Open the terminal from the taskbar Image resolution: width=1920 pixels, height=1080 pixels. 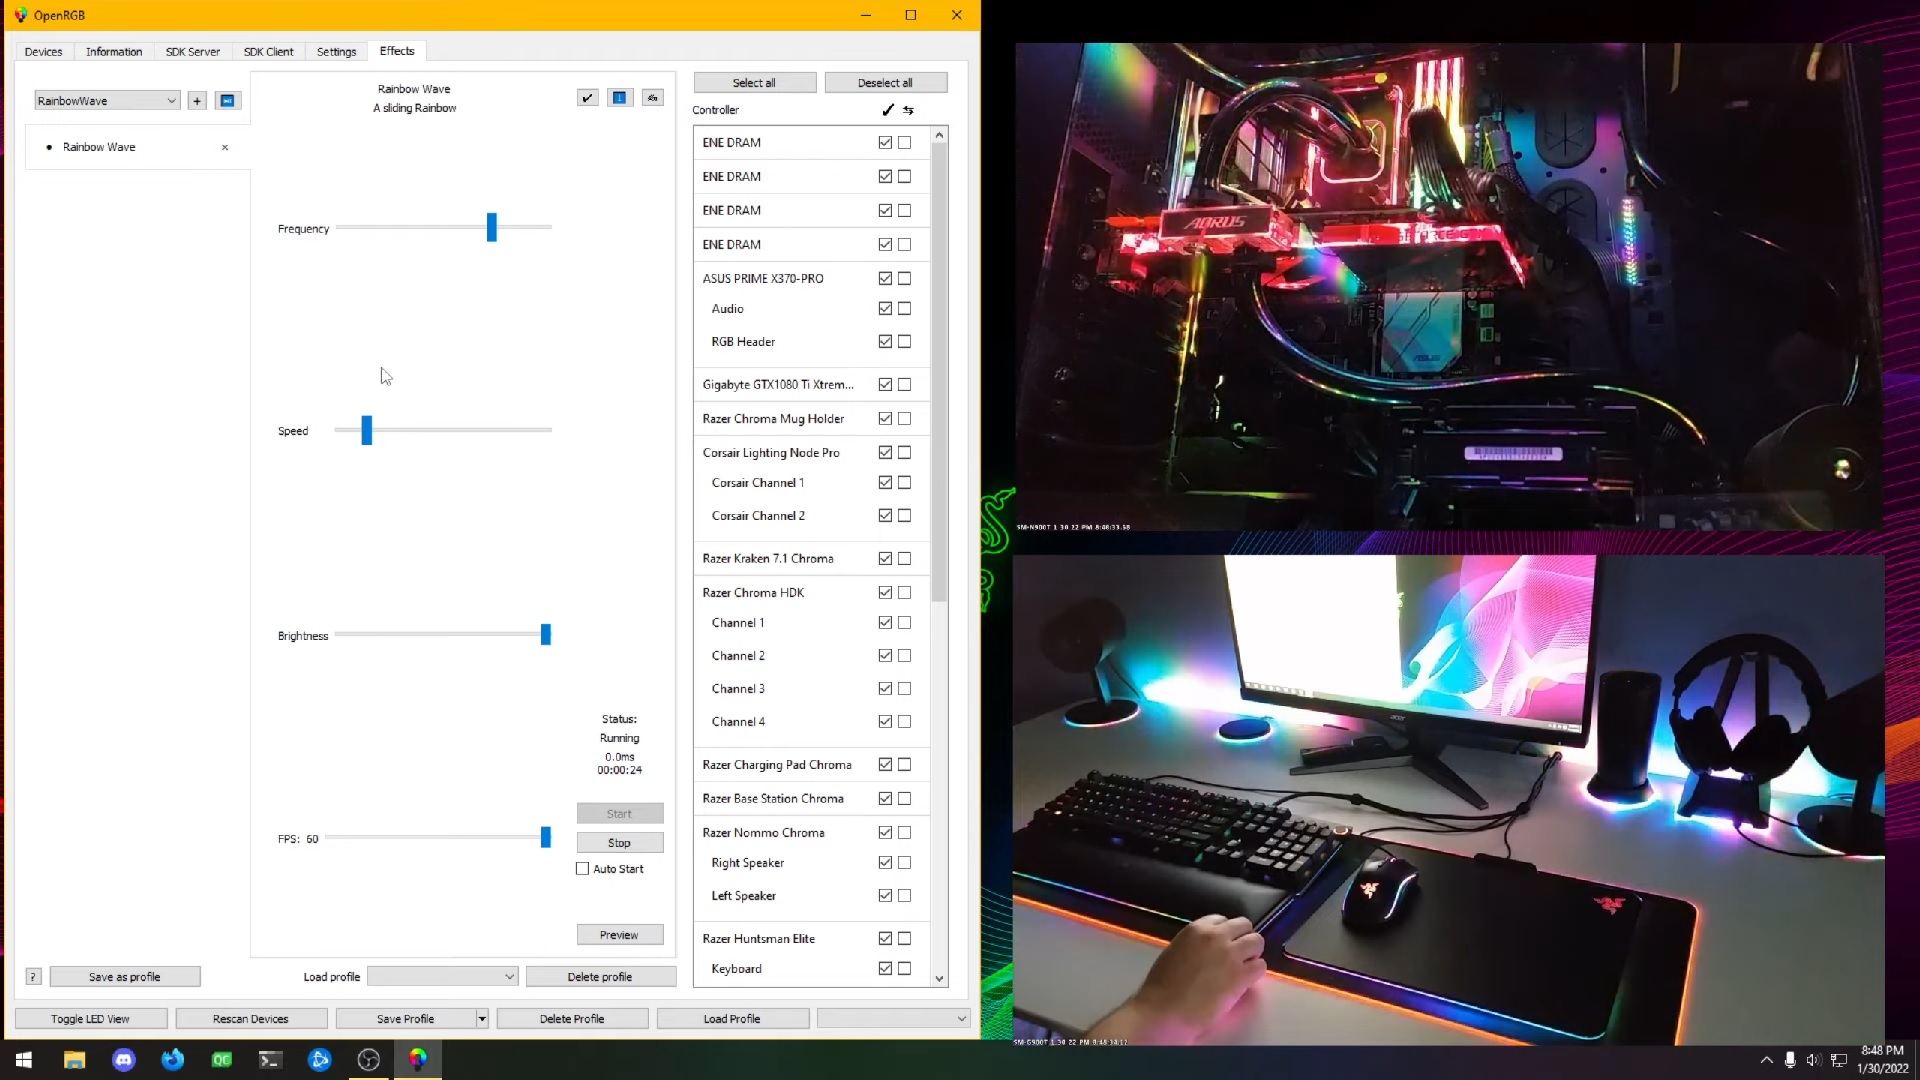(x=270, y=1060)
